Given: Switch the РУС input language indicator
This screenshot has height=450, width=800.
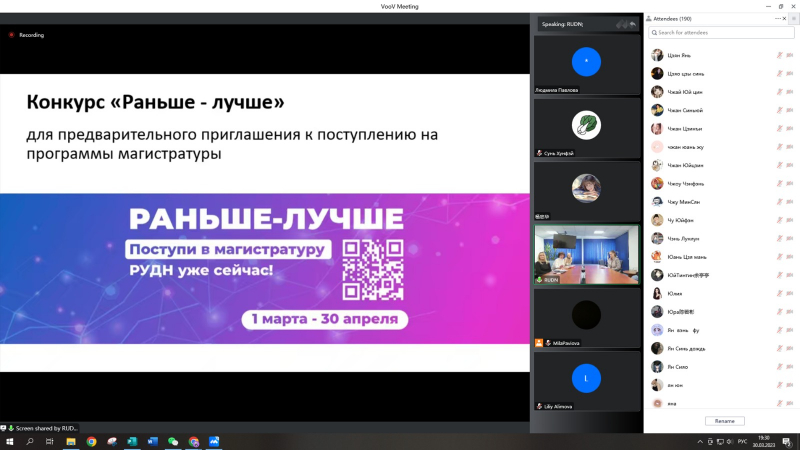Looking at the screenshot, I should pyautogui.click(x=741, y=441).
